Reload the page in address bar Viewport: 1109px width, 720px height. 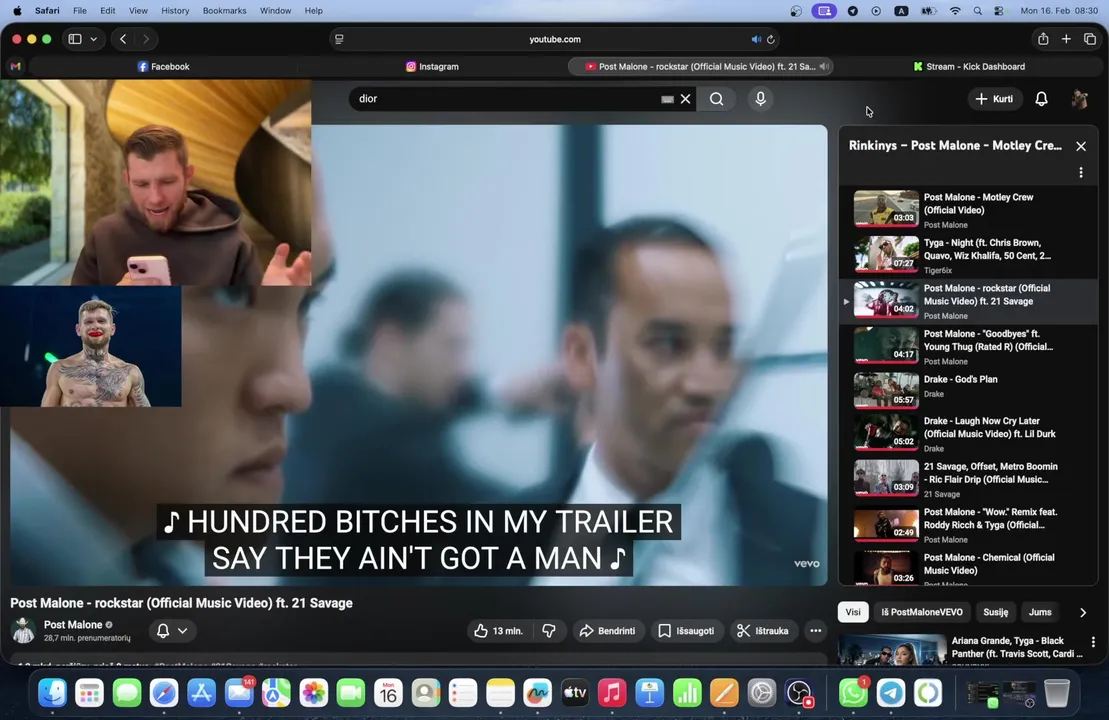click(771, 40)
